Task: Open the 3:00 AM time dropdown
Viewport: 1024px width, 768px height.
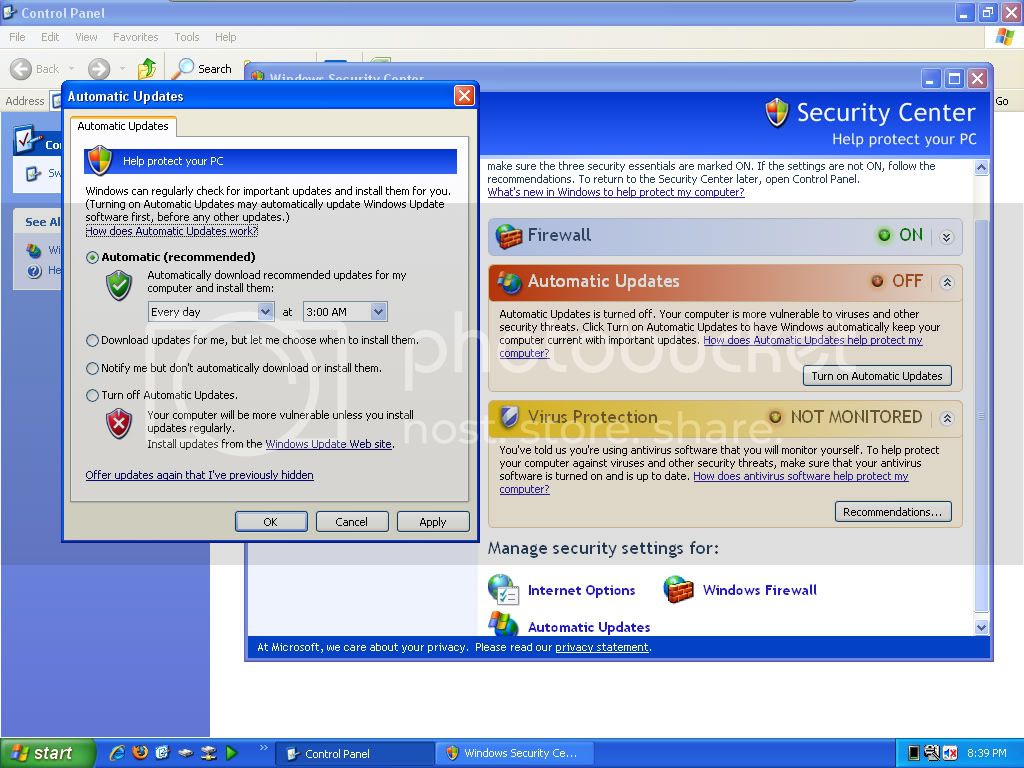Action: [376, 311]
